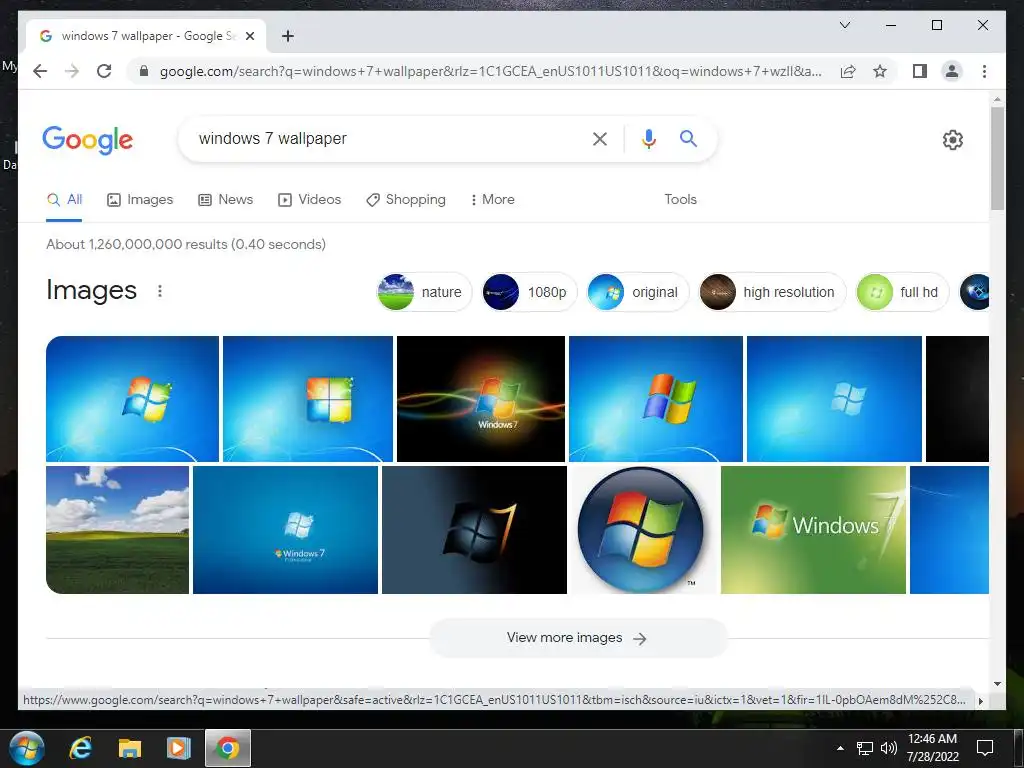The image size is (1024, 768).
Task: Click the scrollbar up arrow
Action: point(997,99)
